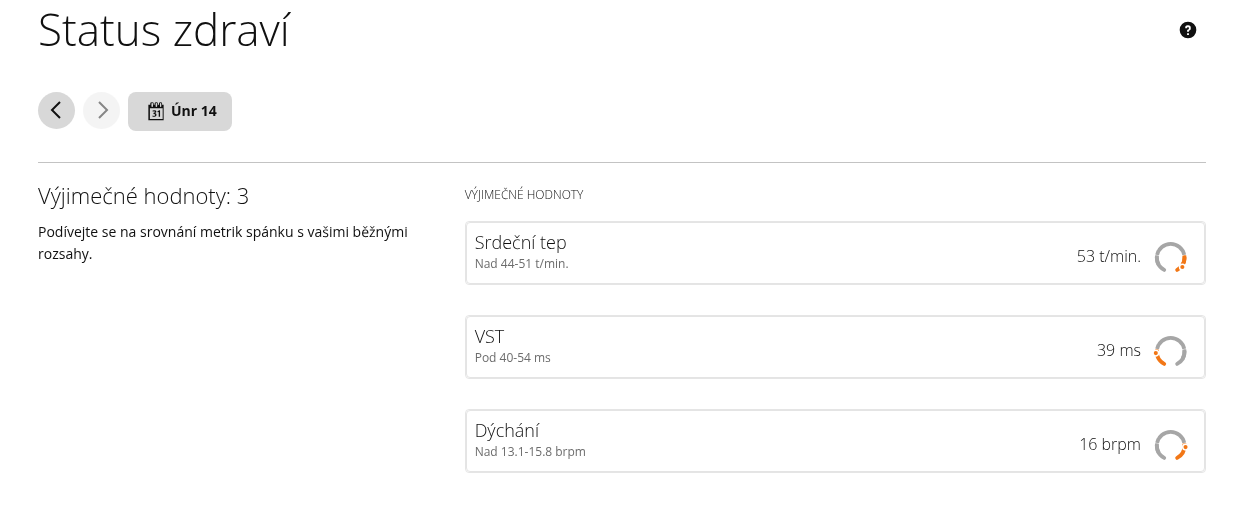
Task: Click the Dýchání gauge ring icon
Action: coord(1170,445)
